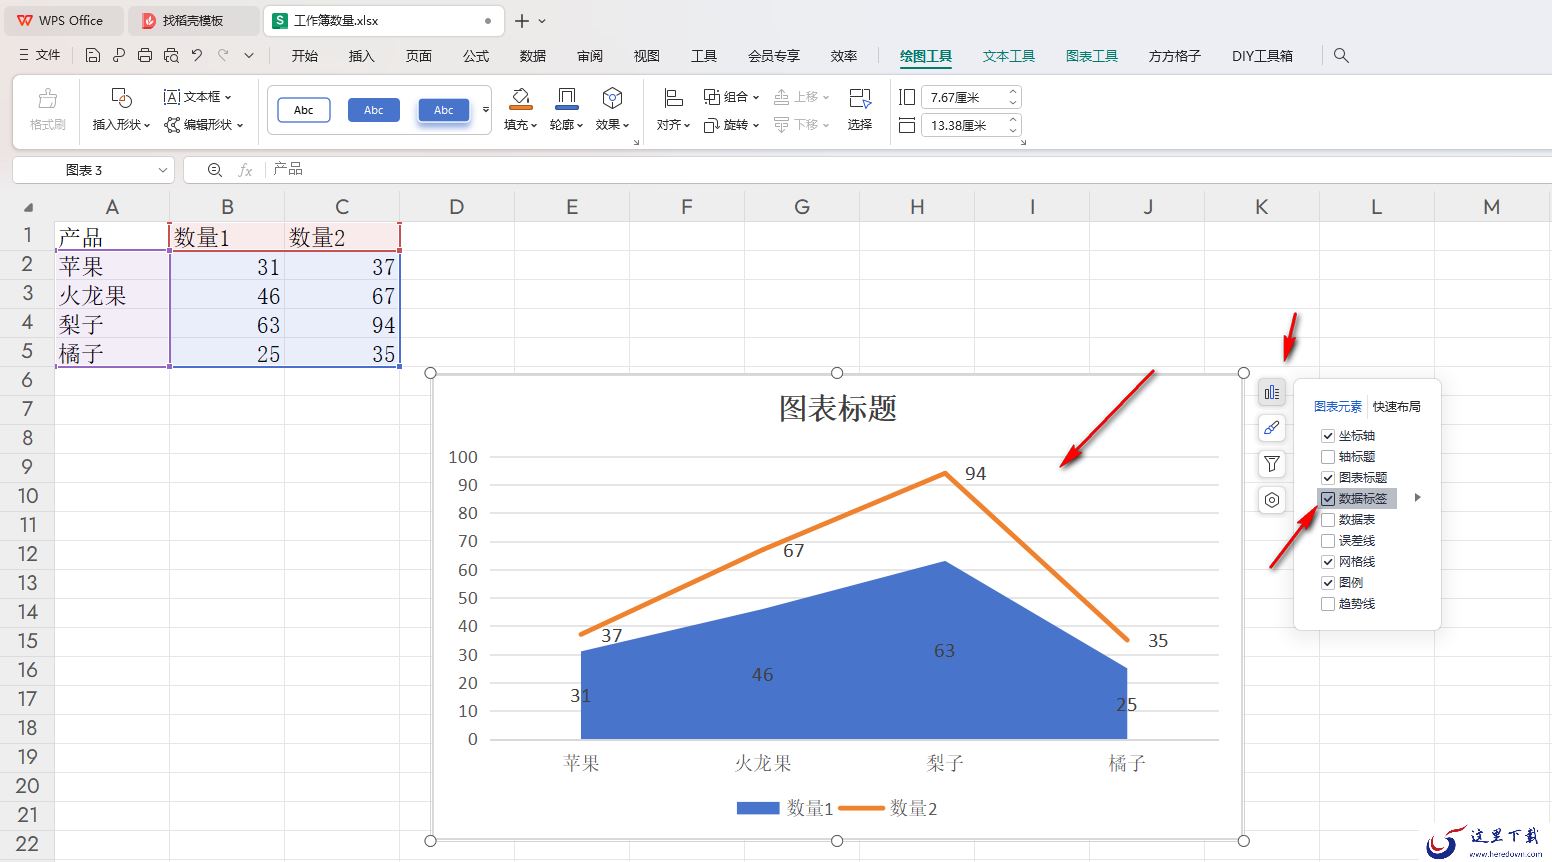Click the Text Box (文本框) tool
1552x862 pixels.
[x=197, y=97]
